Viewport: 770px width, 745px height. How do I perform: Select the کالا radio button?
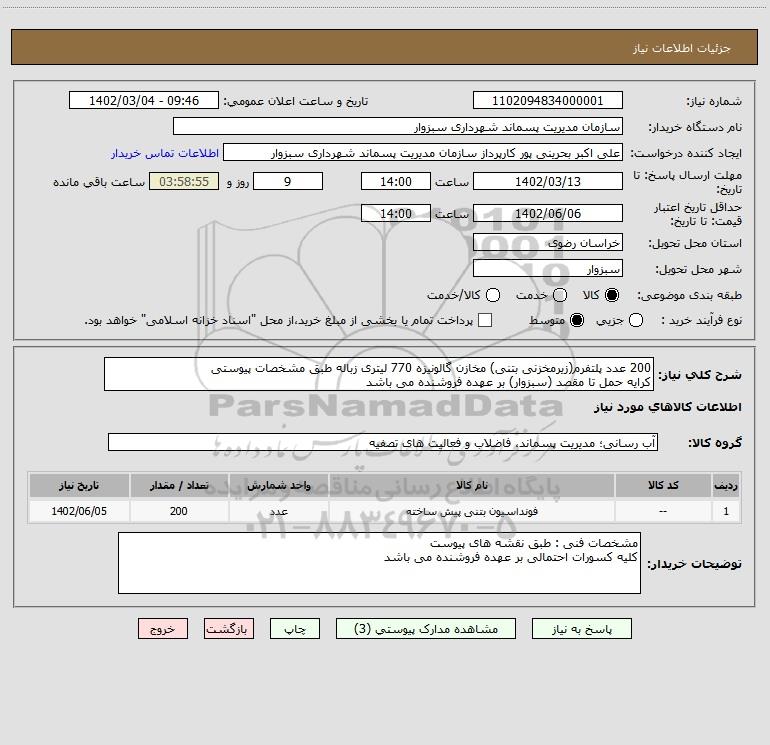click(x=612, y=295)
